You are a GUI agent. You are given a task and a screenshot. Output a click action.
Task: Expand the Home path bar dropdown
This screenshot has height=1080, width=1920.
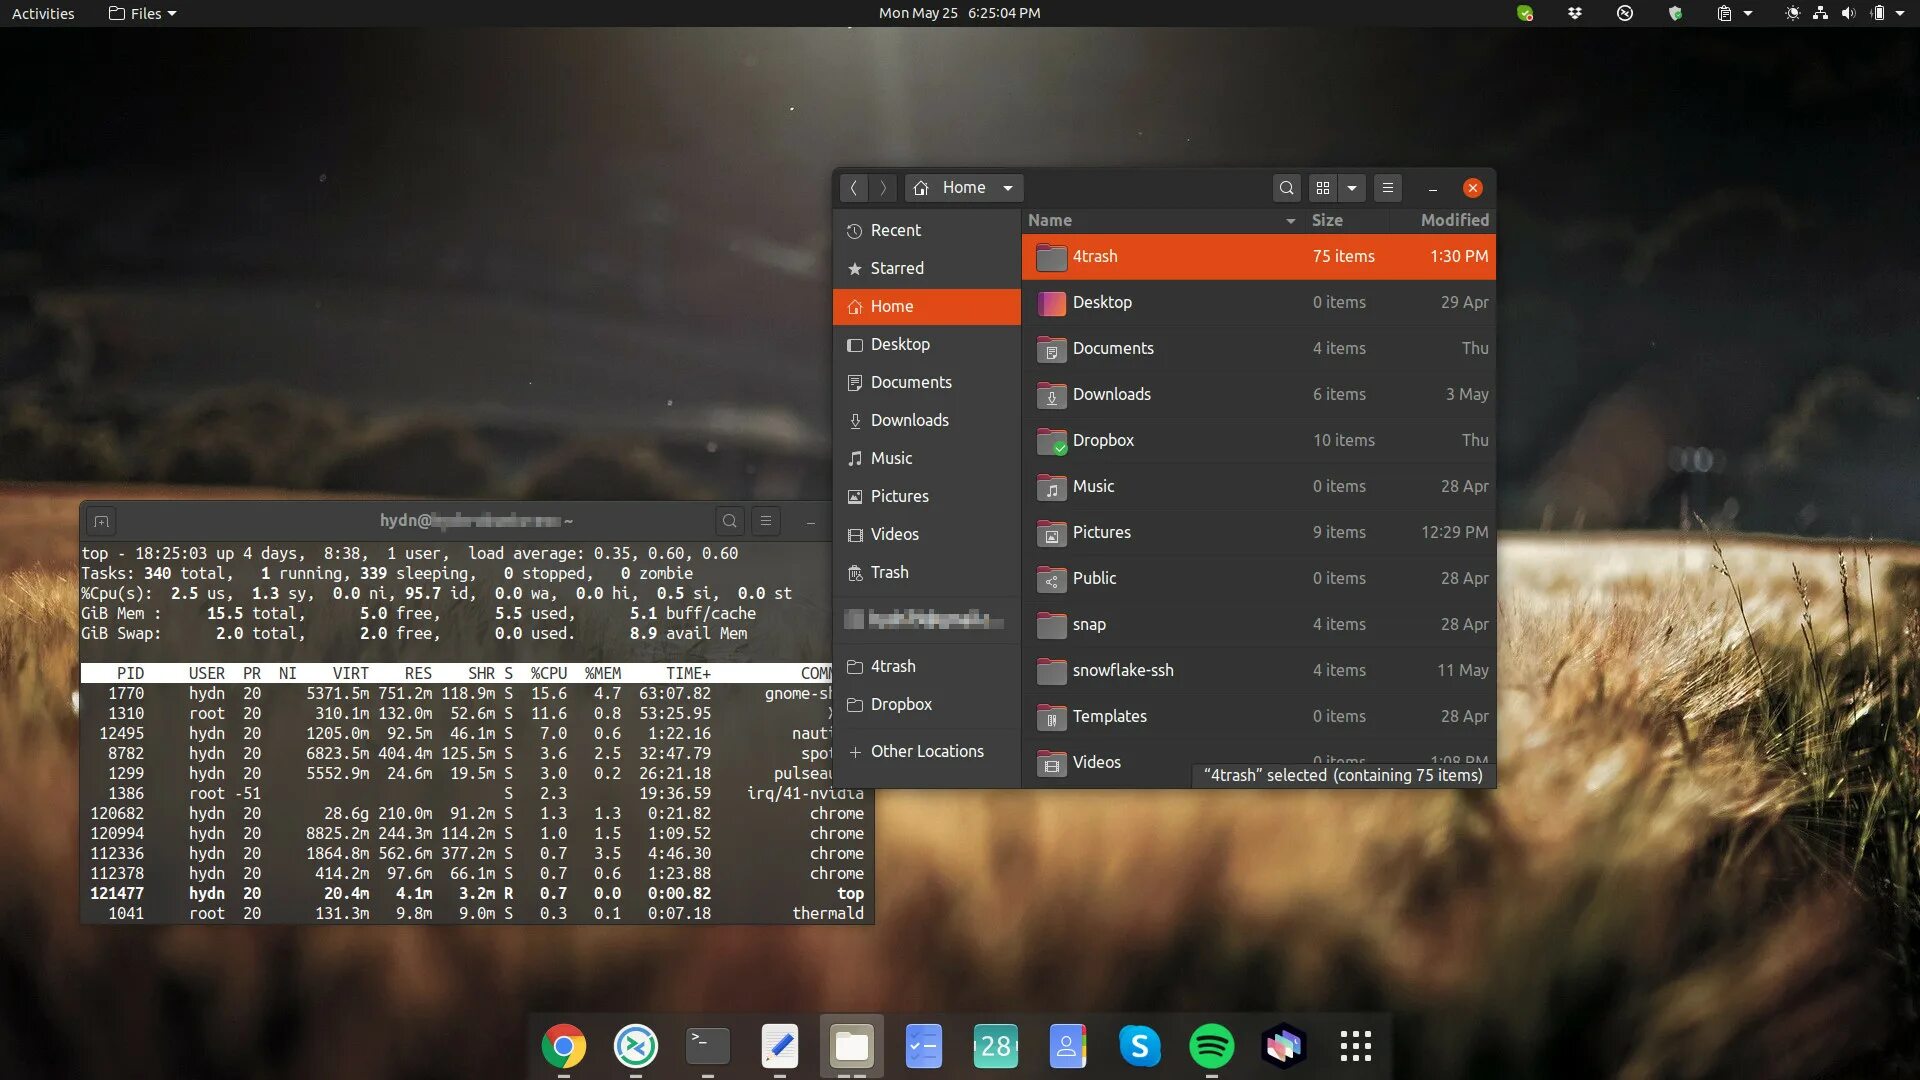coord(1008,188)
